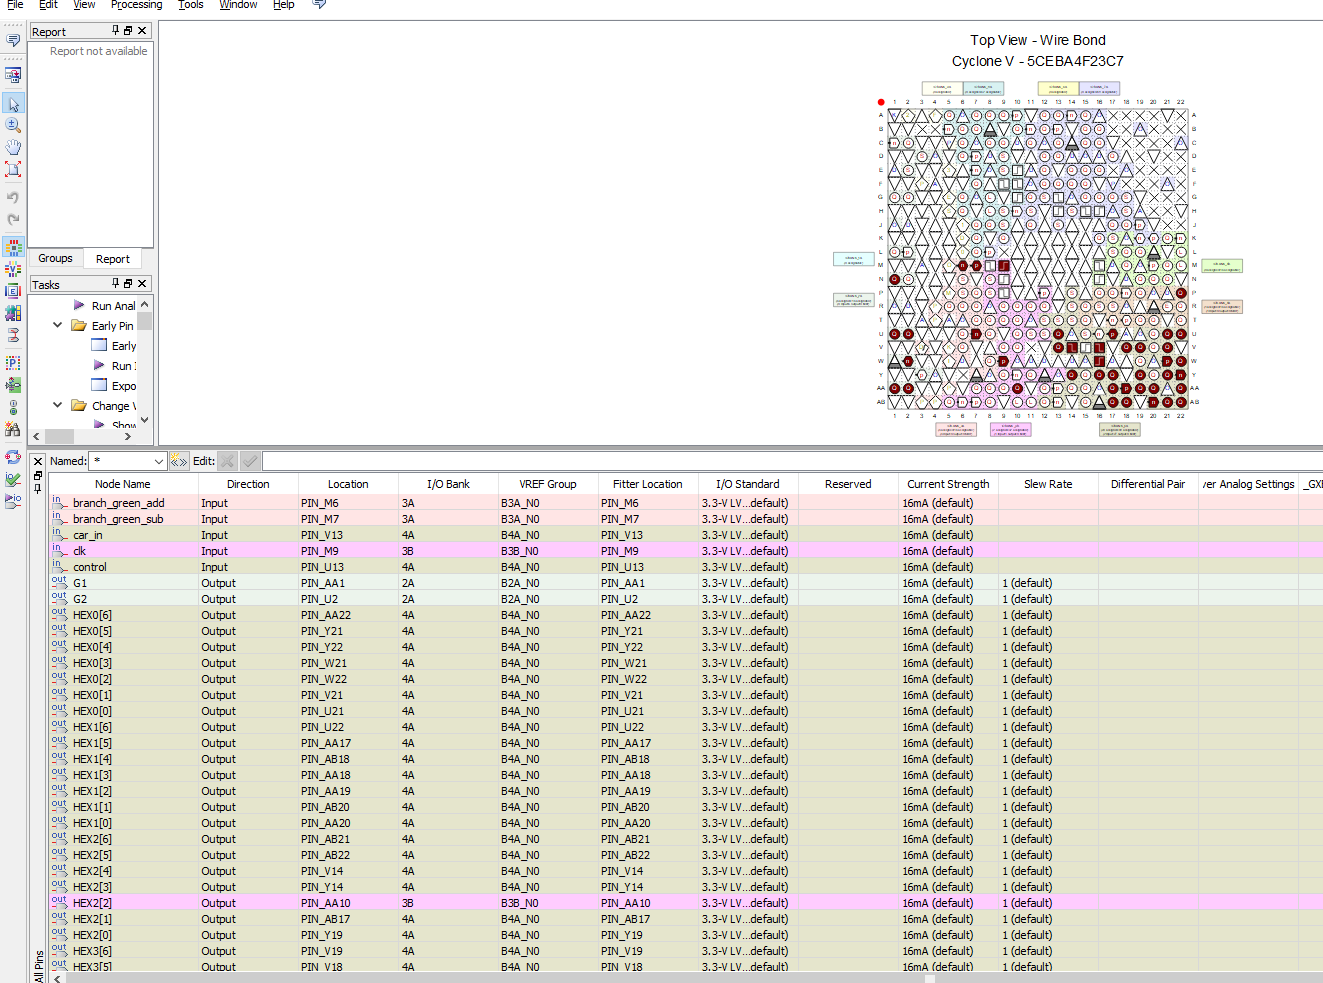
Task: Click the Differential Pair column header
Action: click(x=1148, y=484)
